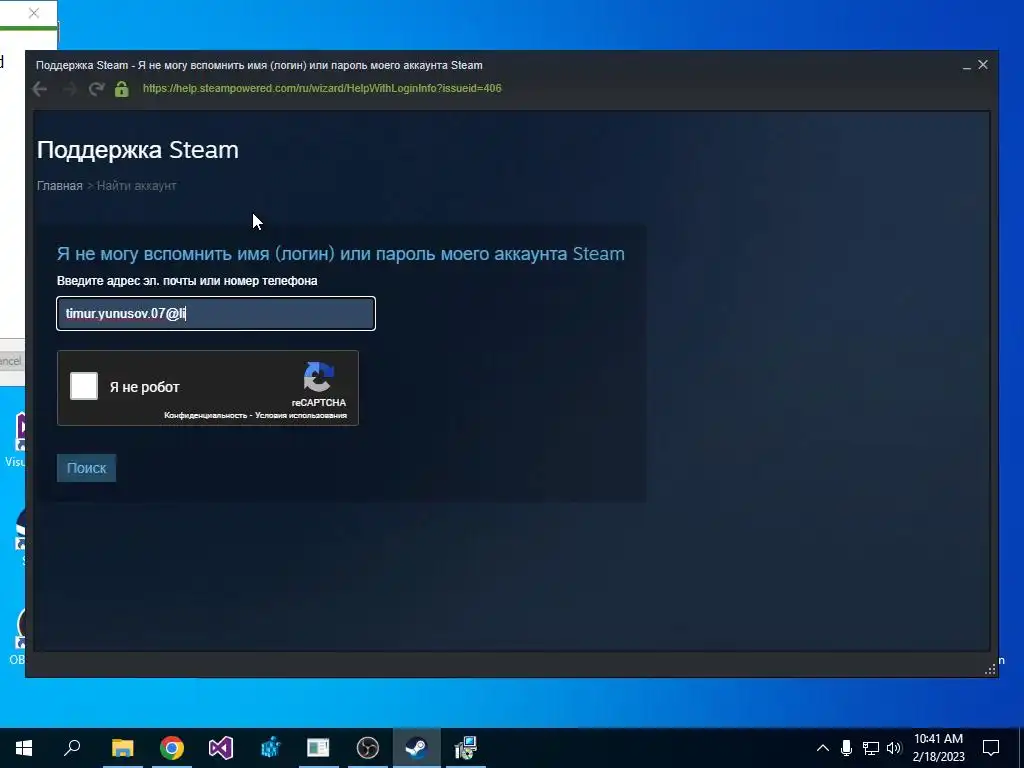Open OBS Studio from taskbar
This screenshot has width=1024, height=768.
tap(368, 748)
